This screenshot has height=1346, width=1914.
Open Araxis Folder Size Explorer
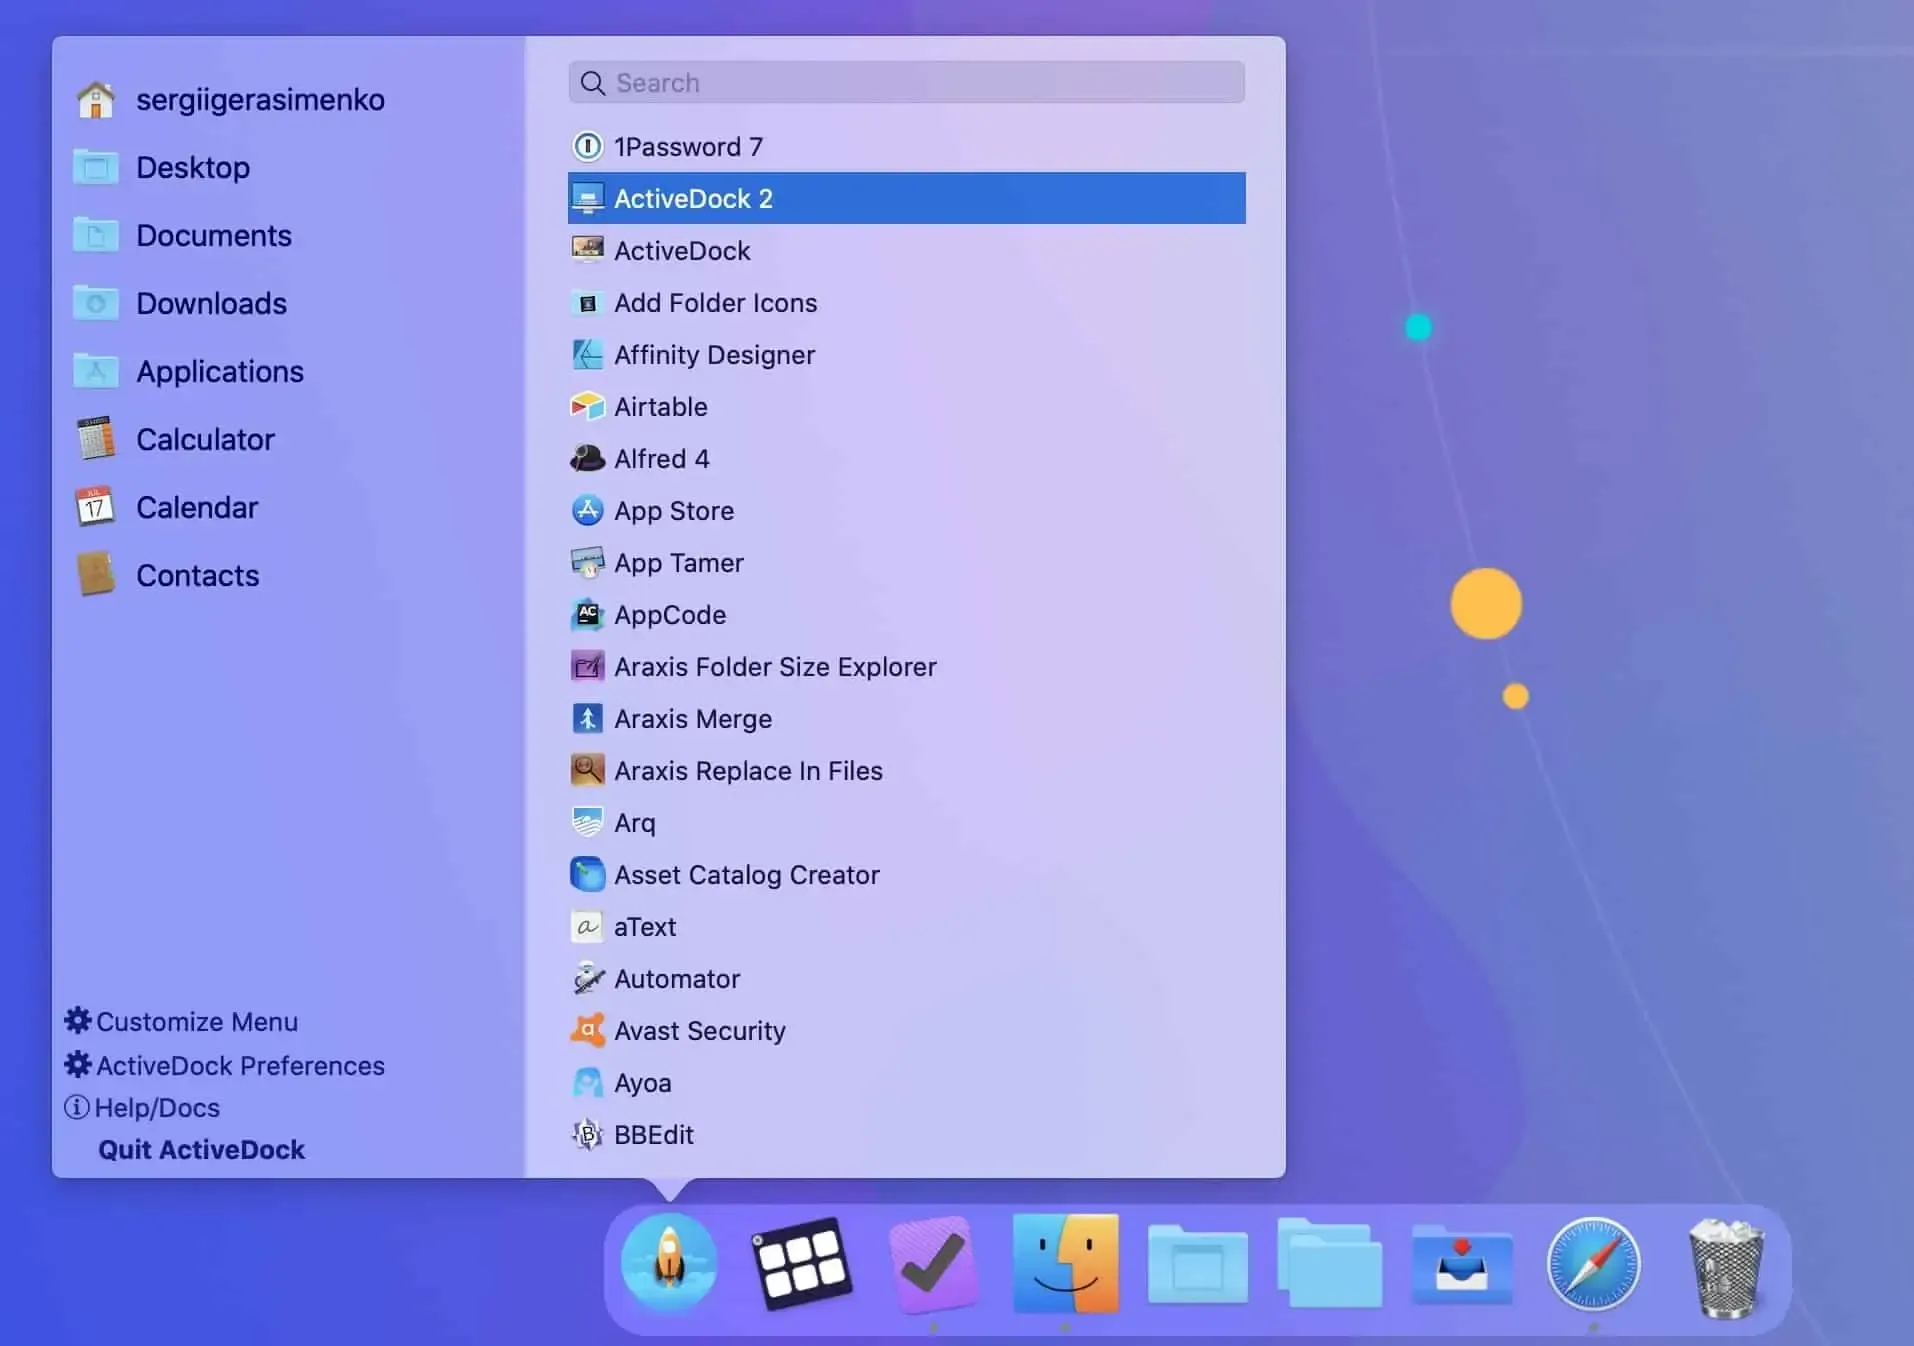point(775,666)
